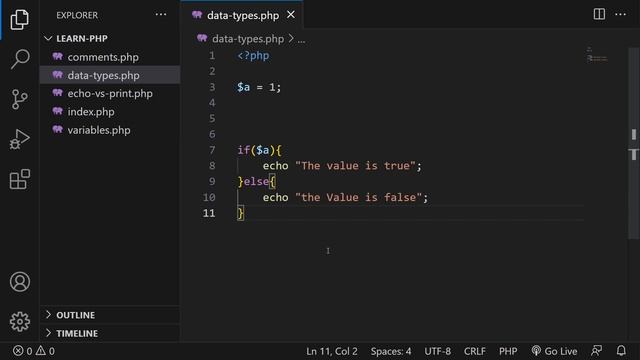Start Go Live server
This screenshot has width=640, height=360.
click(x=554, y=351)
